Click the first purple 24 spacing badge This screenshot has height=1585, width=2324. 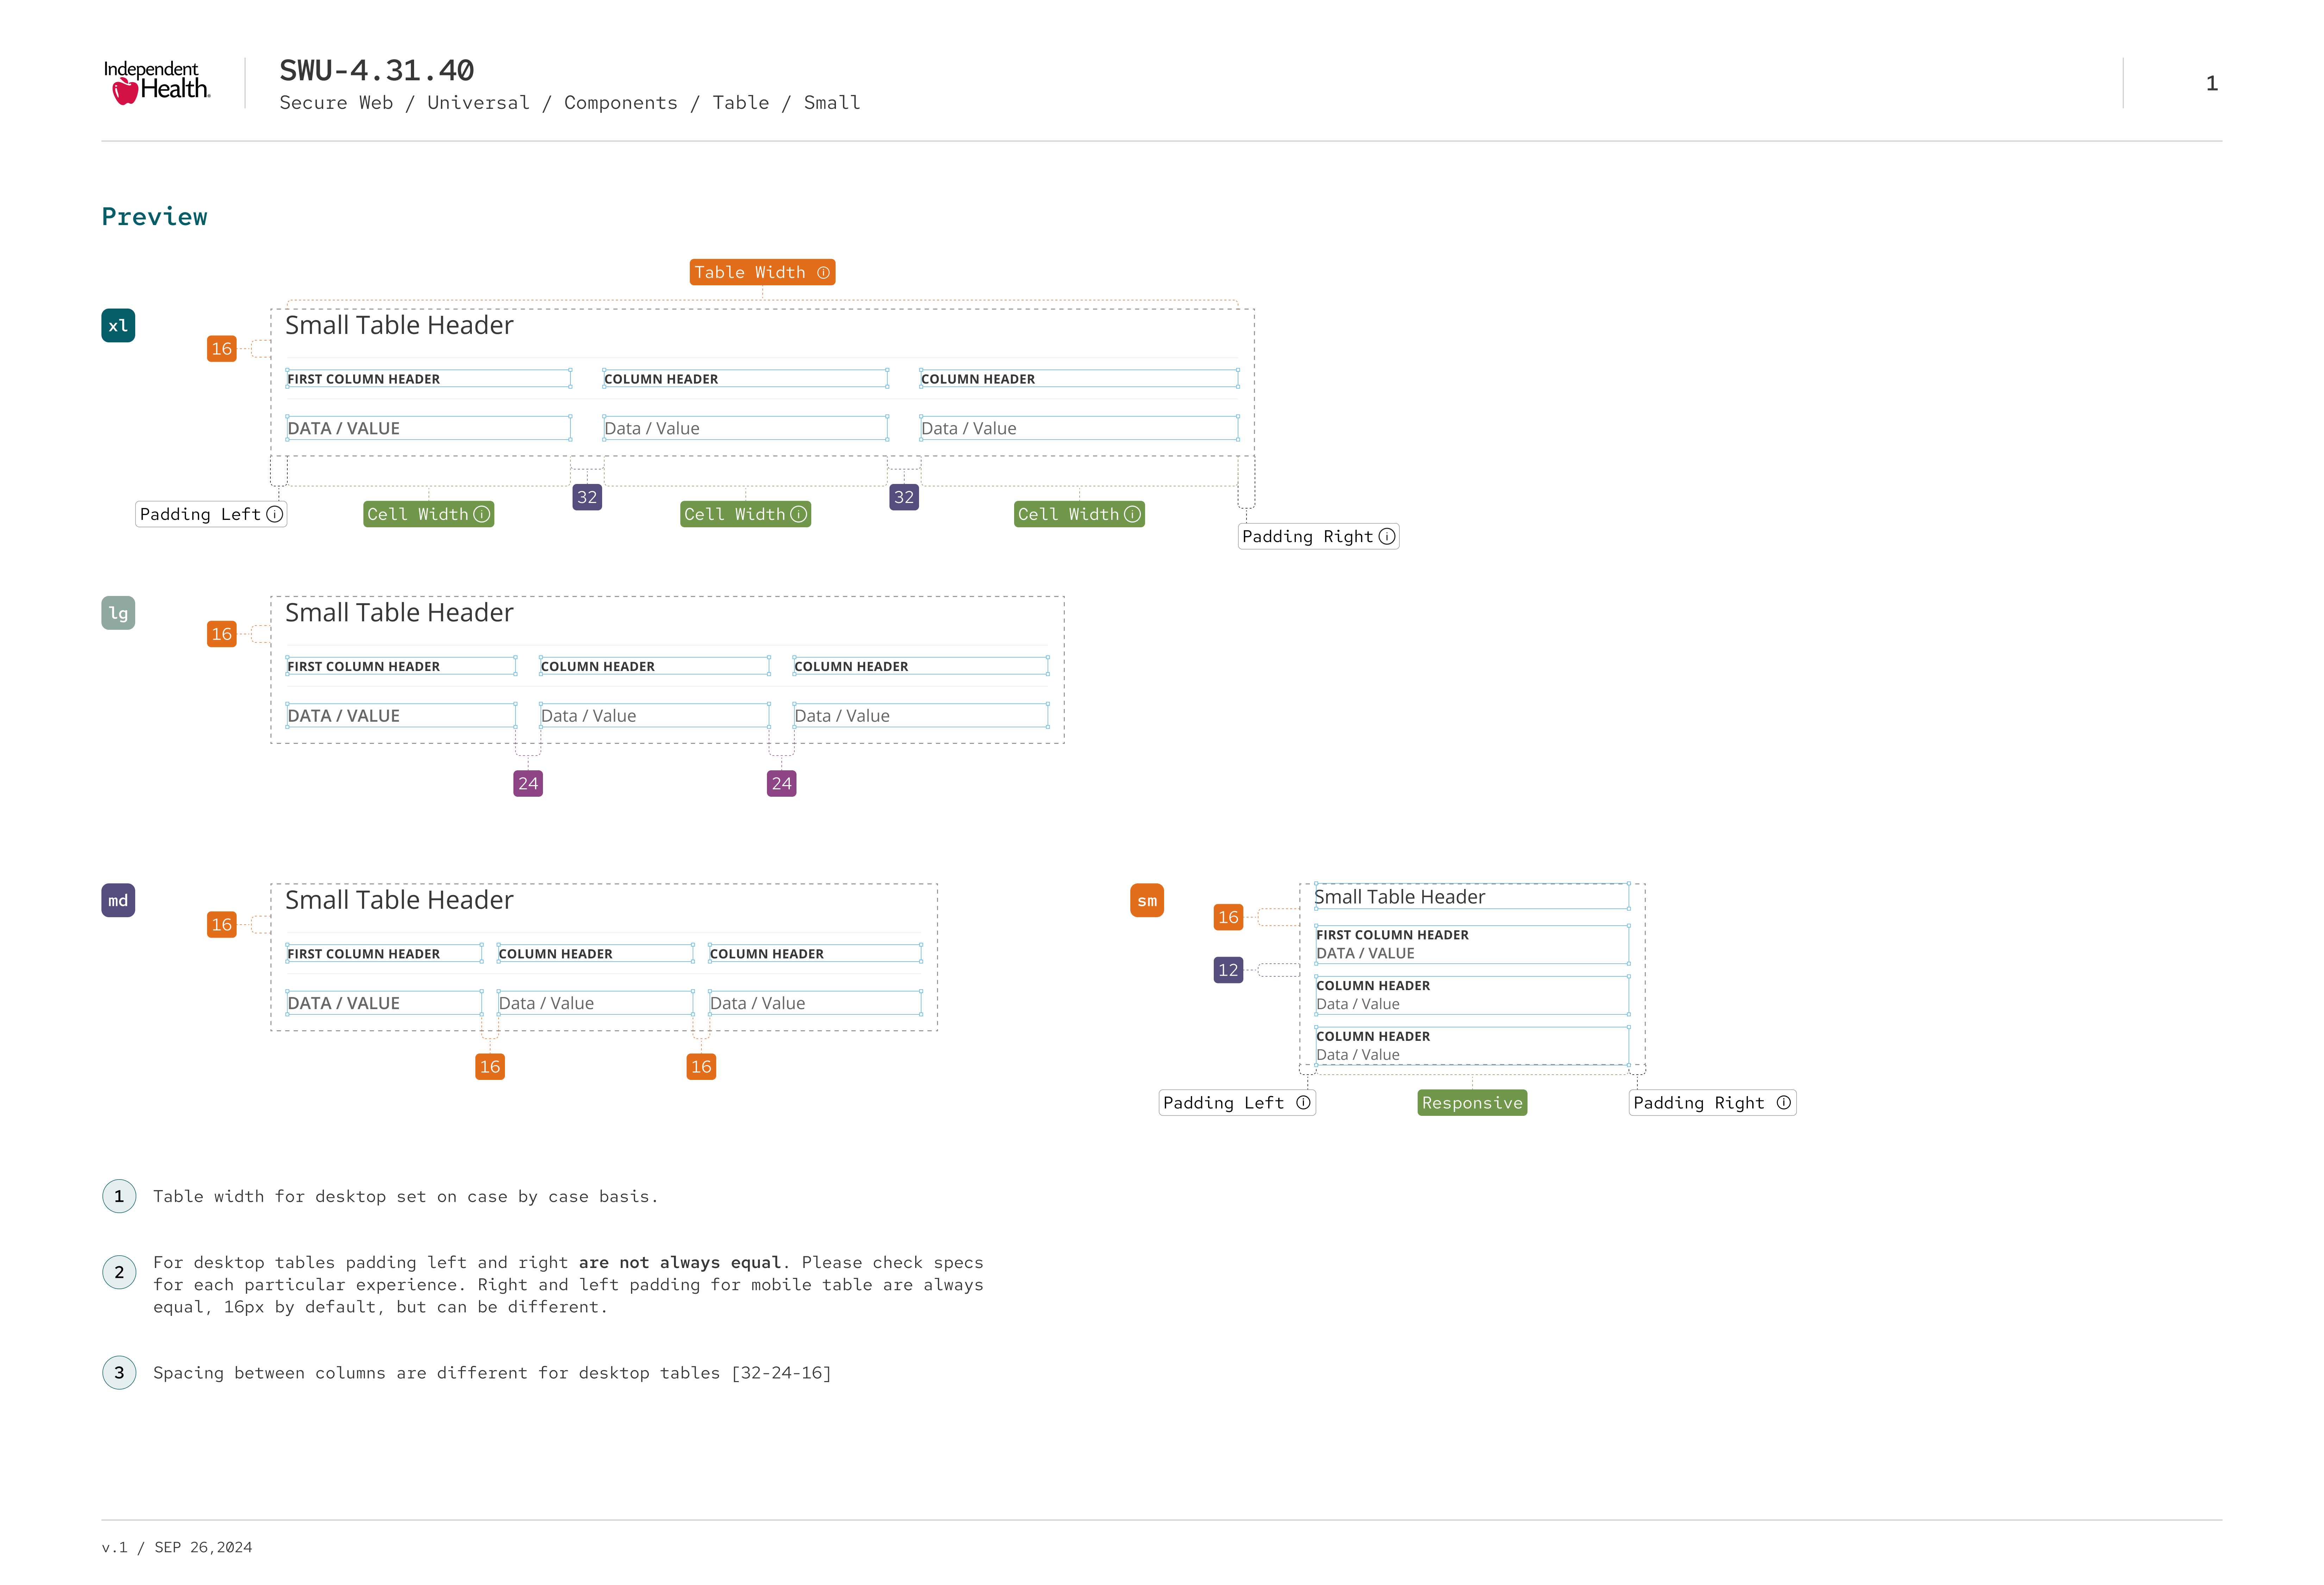(528, 784)
